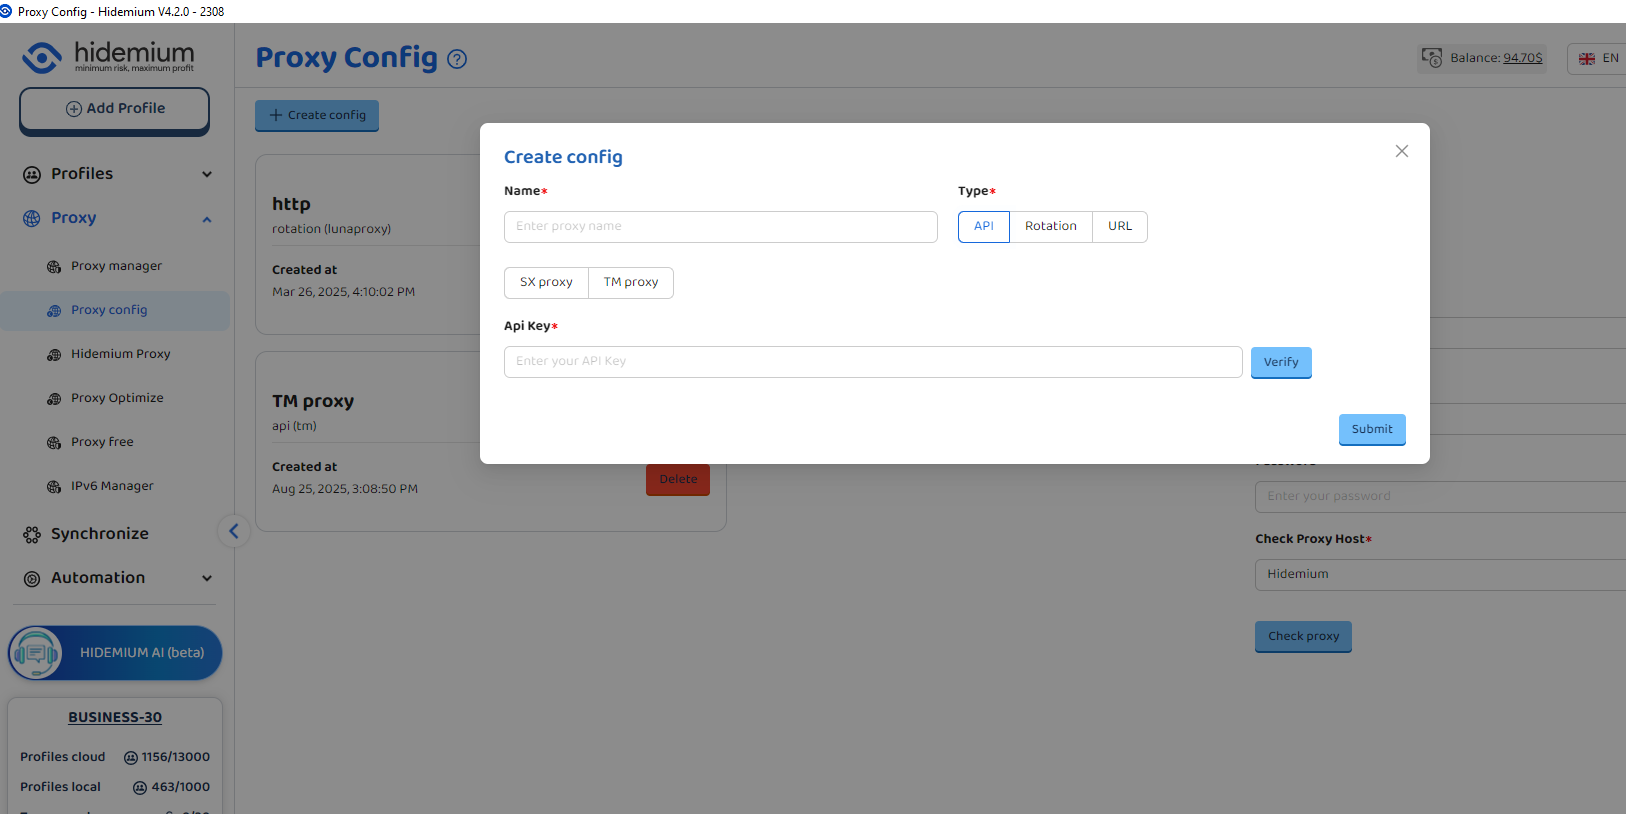Open the Synchronize section

(100, 534)
